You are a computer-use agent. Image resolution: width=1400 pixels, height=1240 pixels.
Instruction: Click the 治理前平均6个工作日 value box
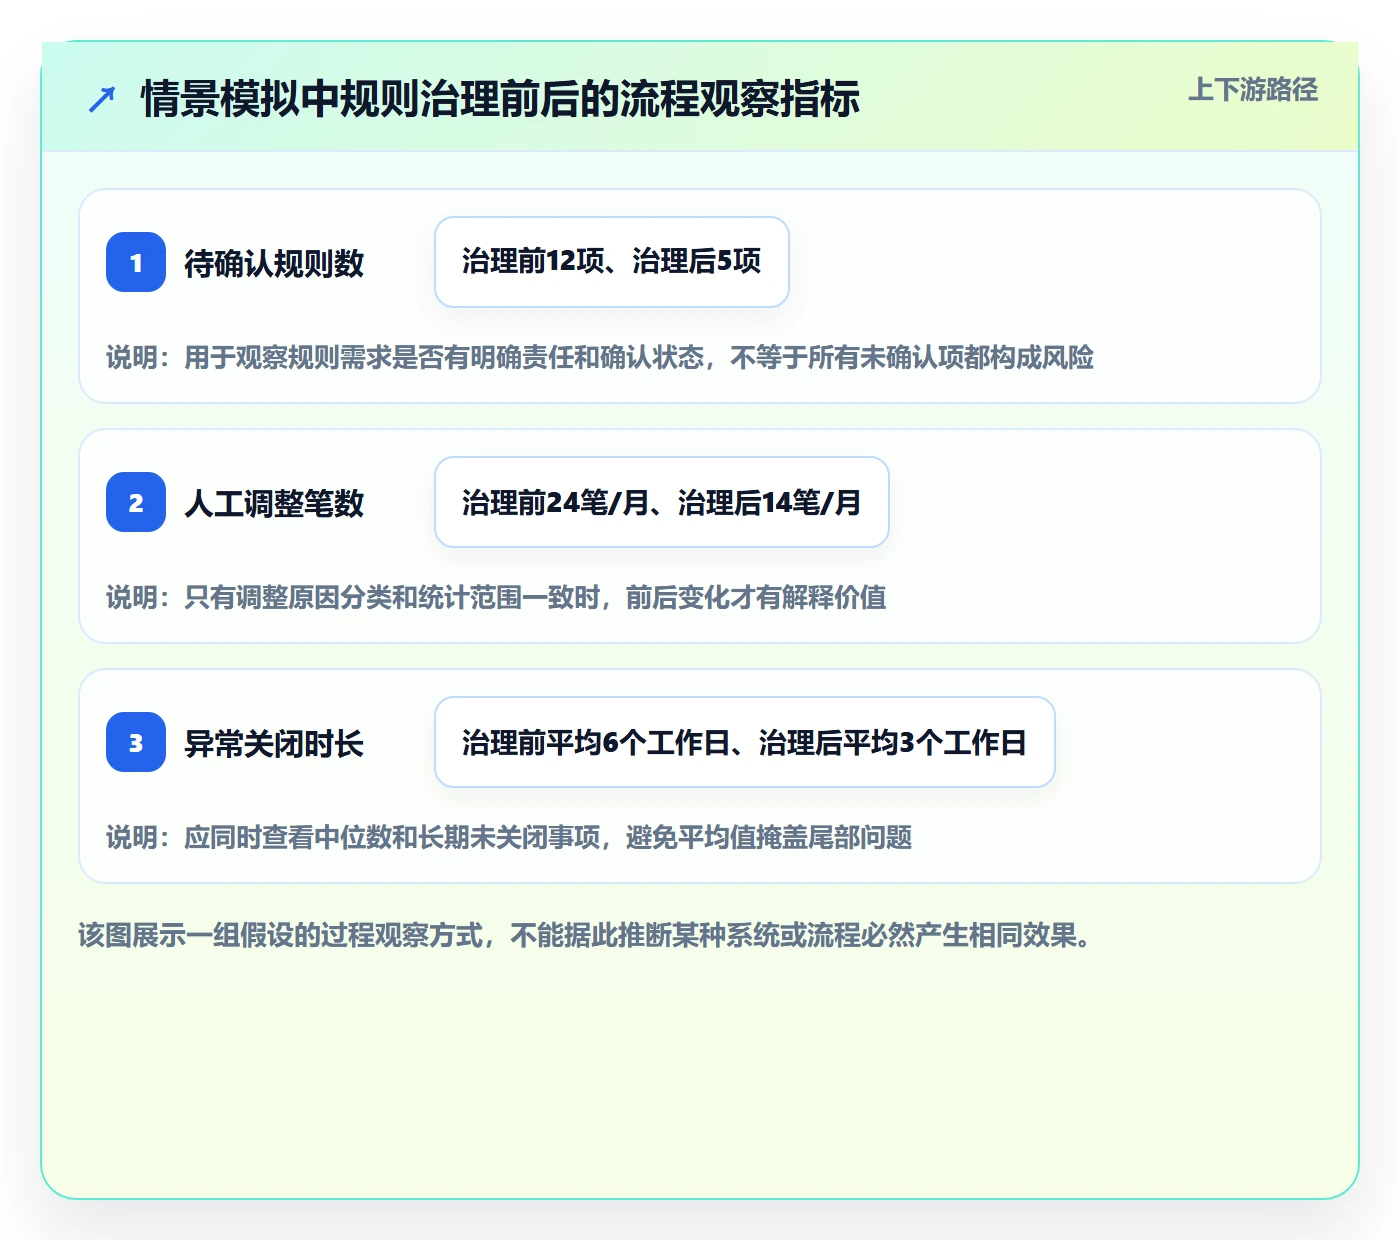click(745, 742)
